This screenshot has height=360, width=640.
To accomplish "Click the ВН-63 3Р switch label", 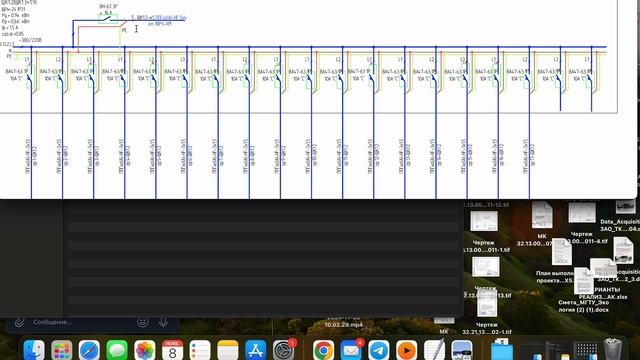I will (x=108, y=7).
